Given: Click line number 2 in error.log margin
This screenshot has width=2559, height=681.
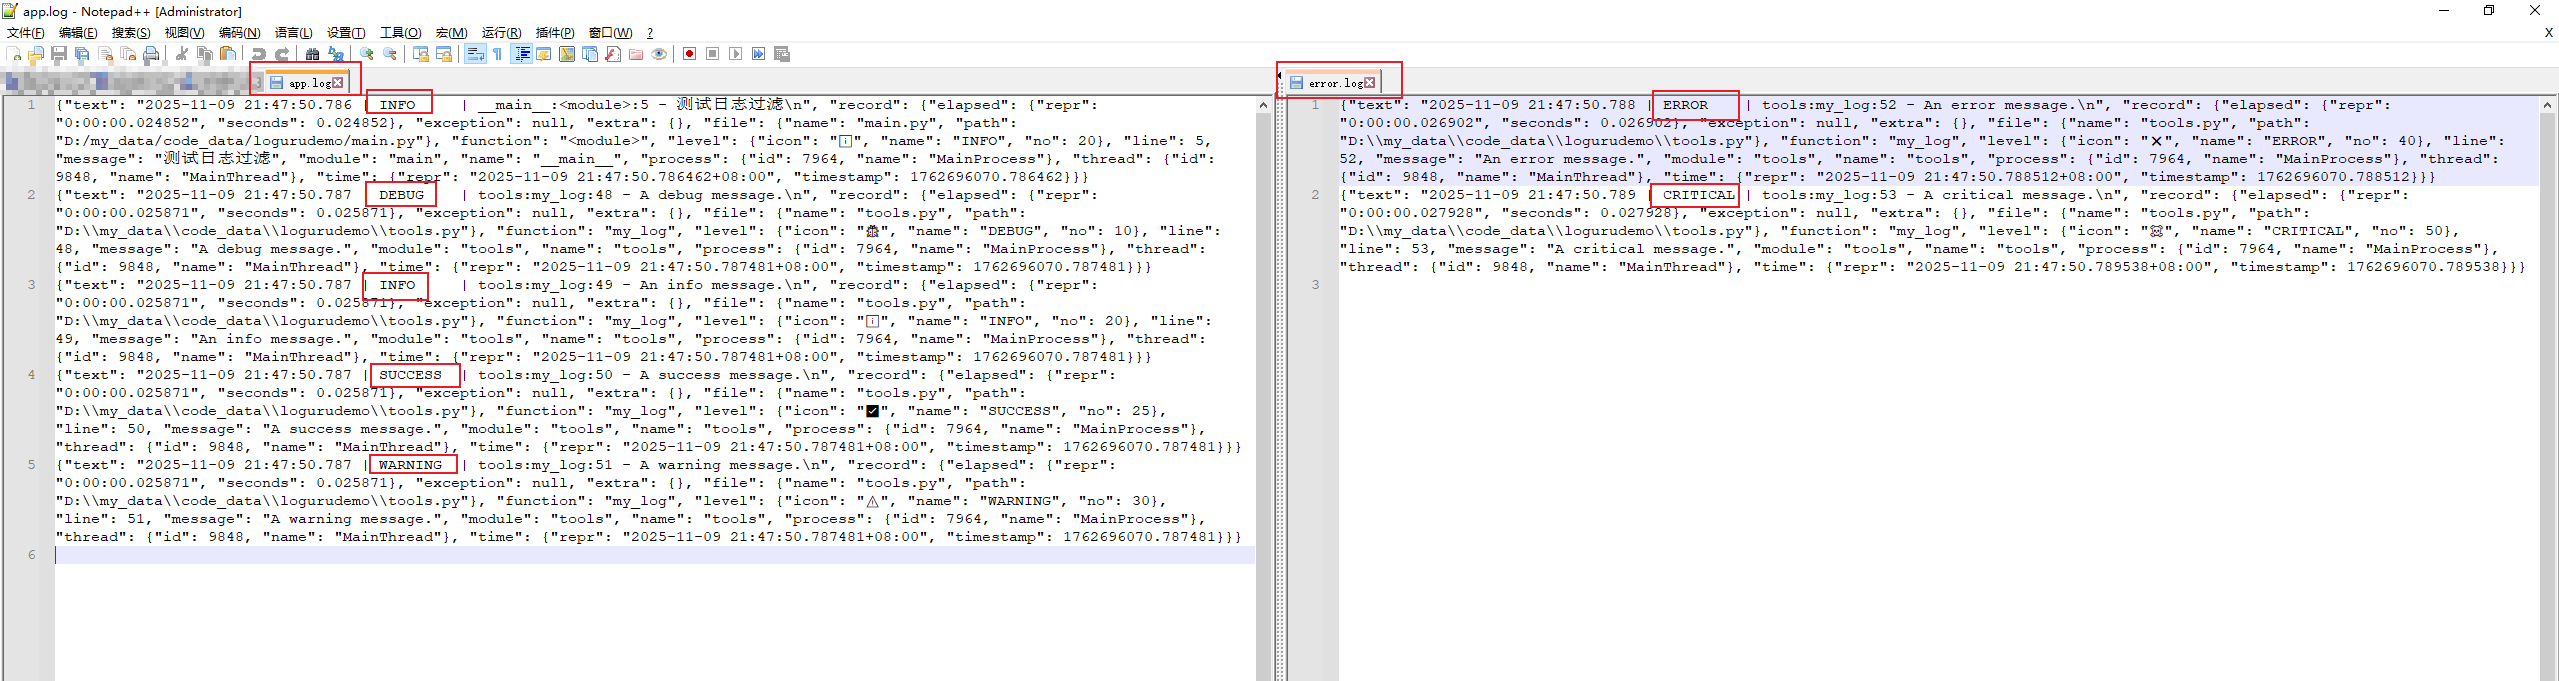Looking at the screenshot, I should point(1315,195).
